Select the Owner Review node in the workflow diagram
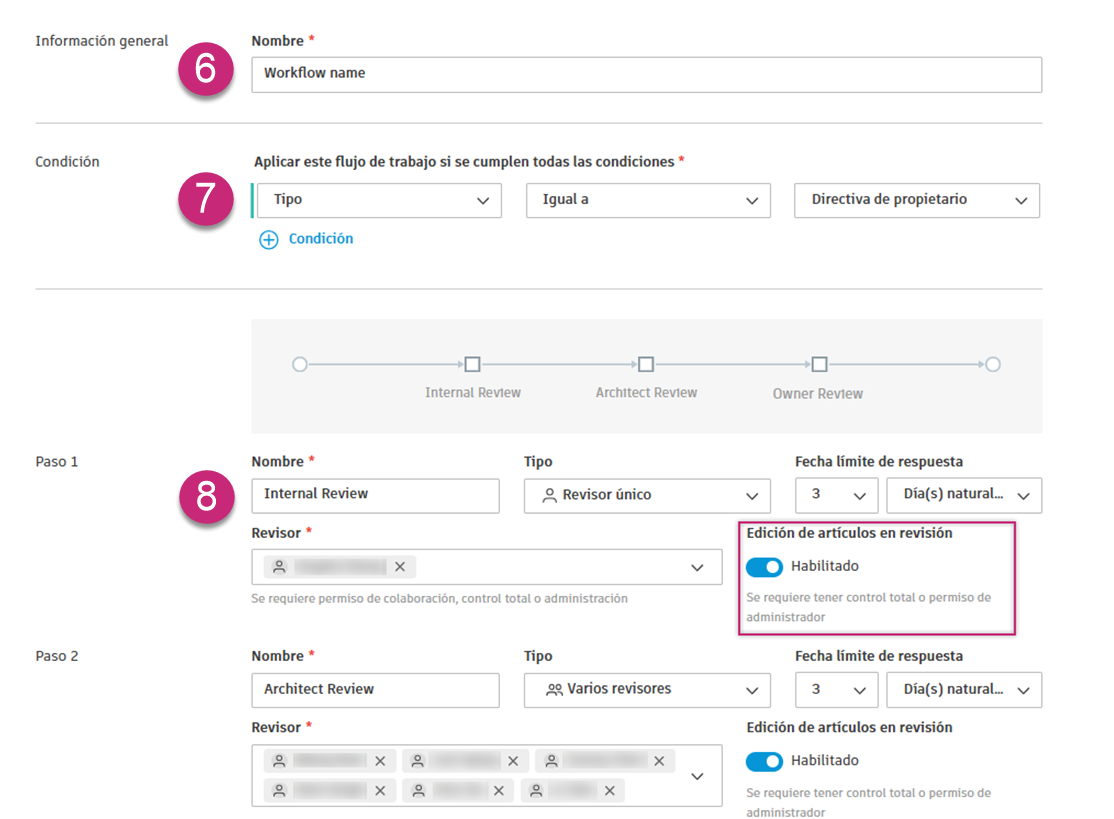The height and width of the screenshot is (819, 1114). pyautogui.click(x=818, y=365)
